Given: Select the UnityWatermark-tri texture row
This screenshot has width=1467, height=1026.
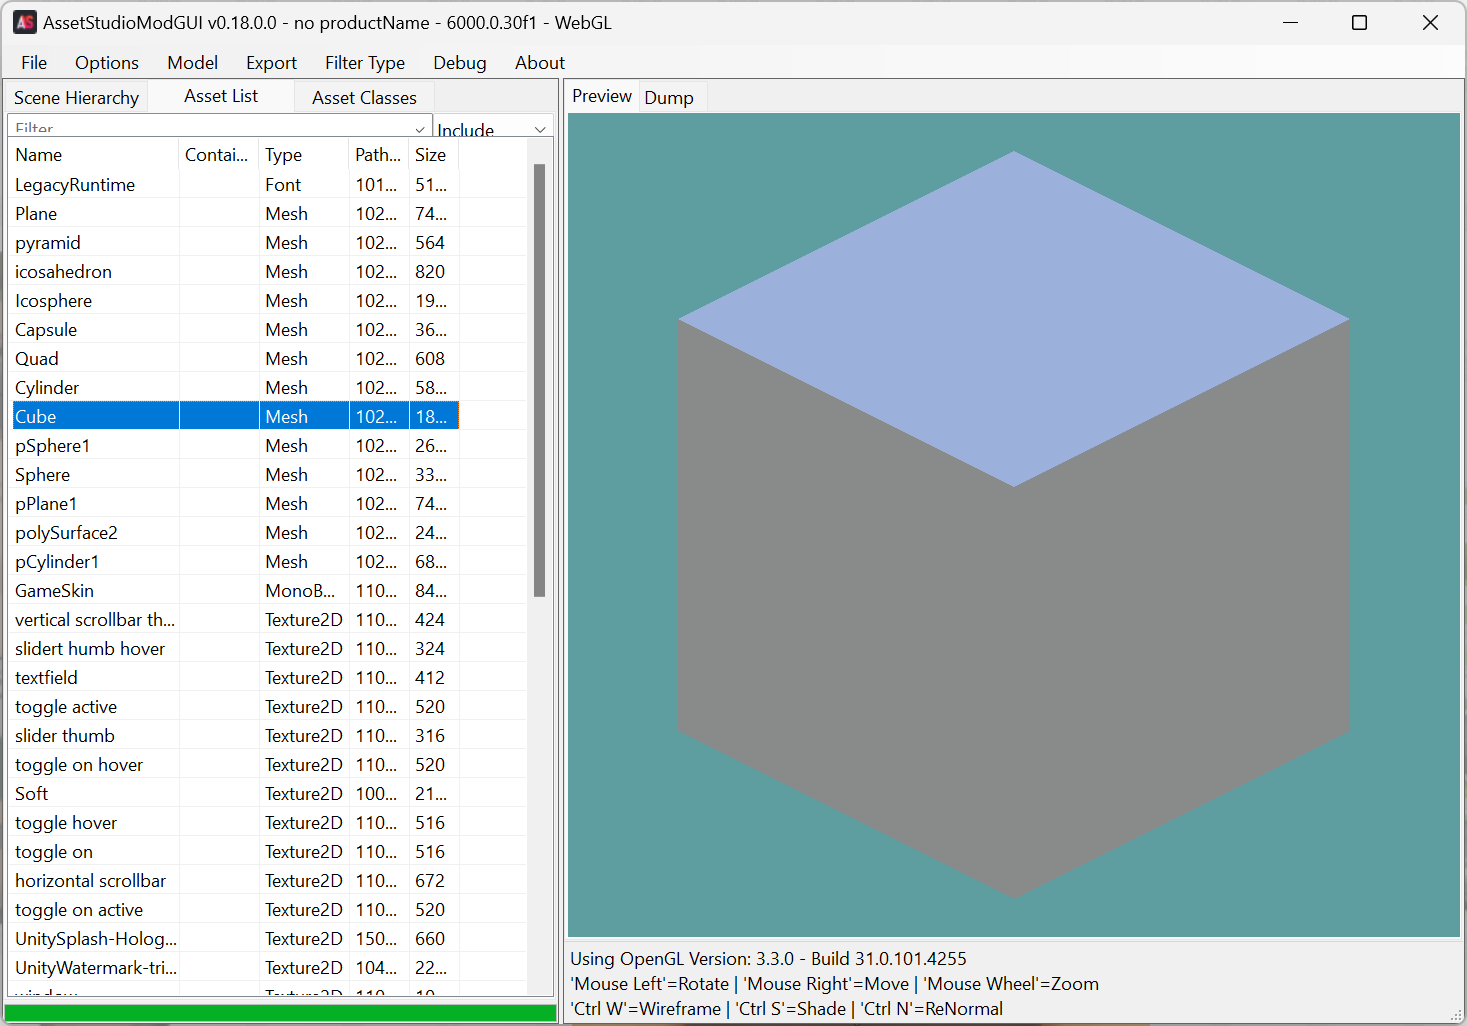Looking at the screenshot, I should point(235,968).
